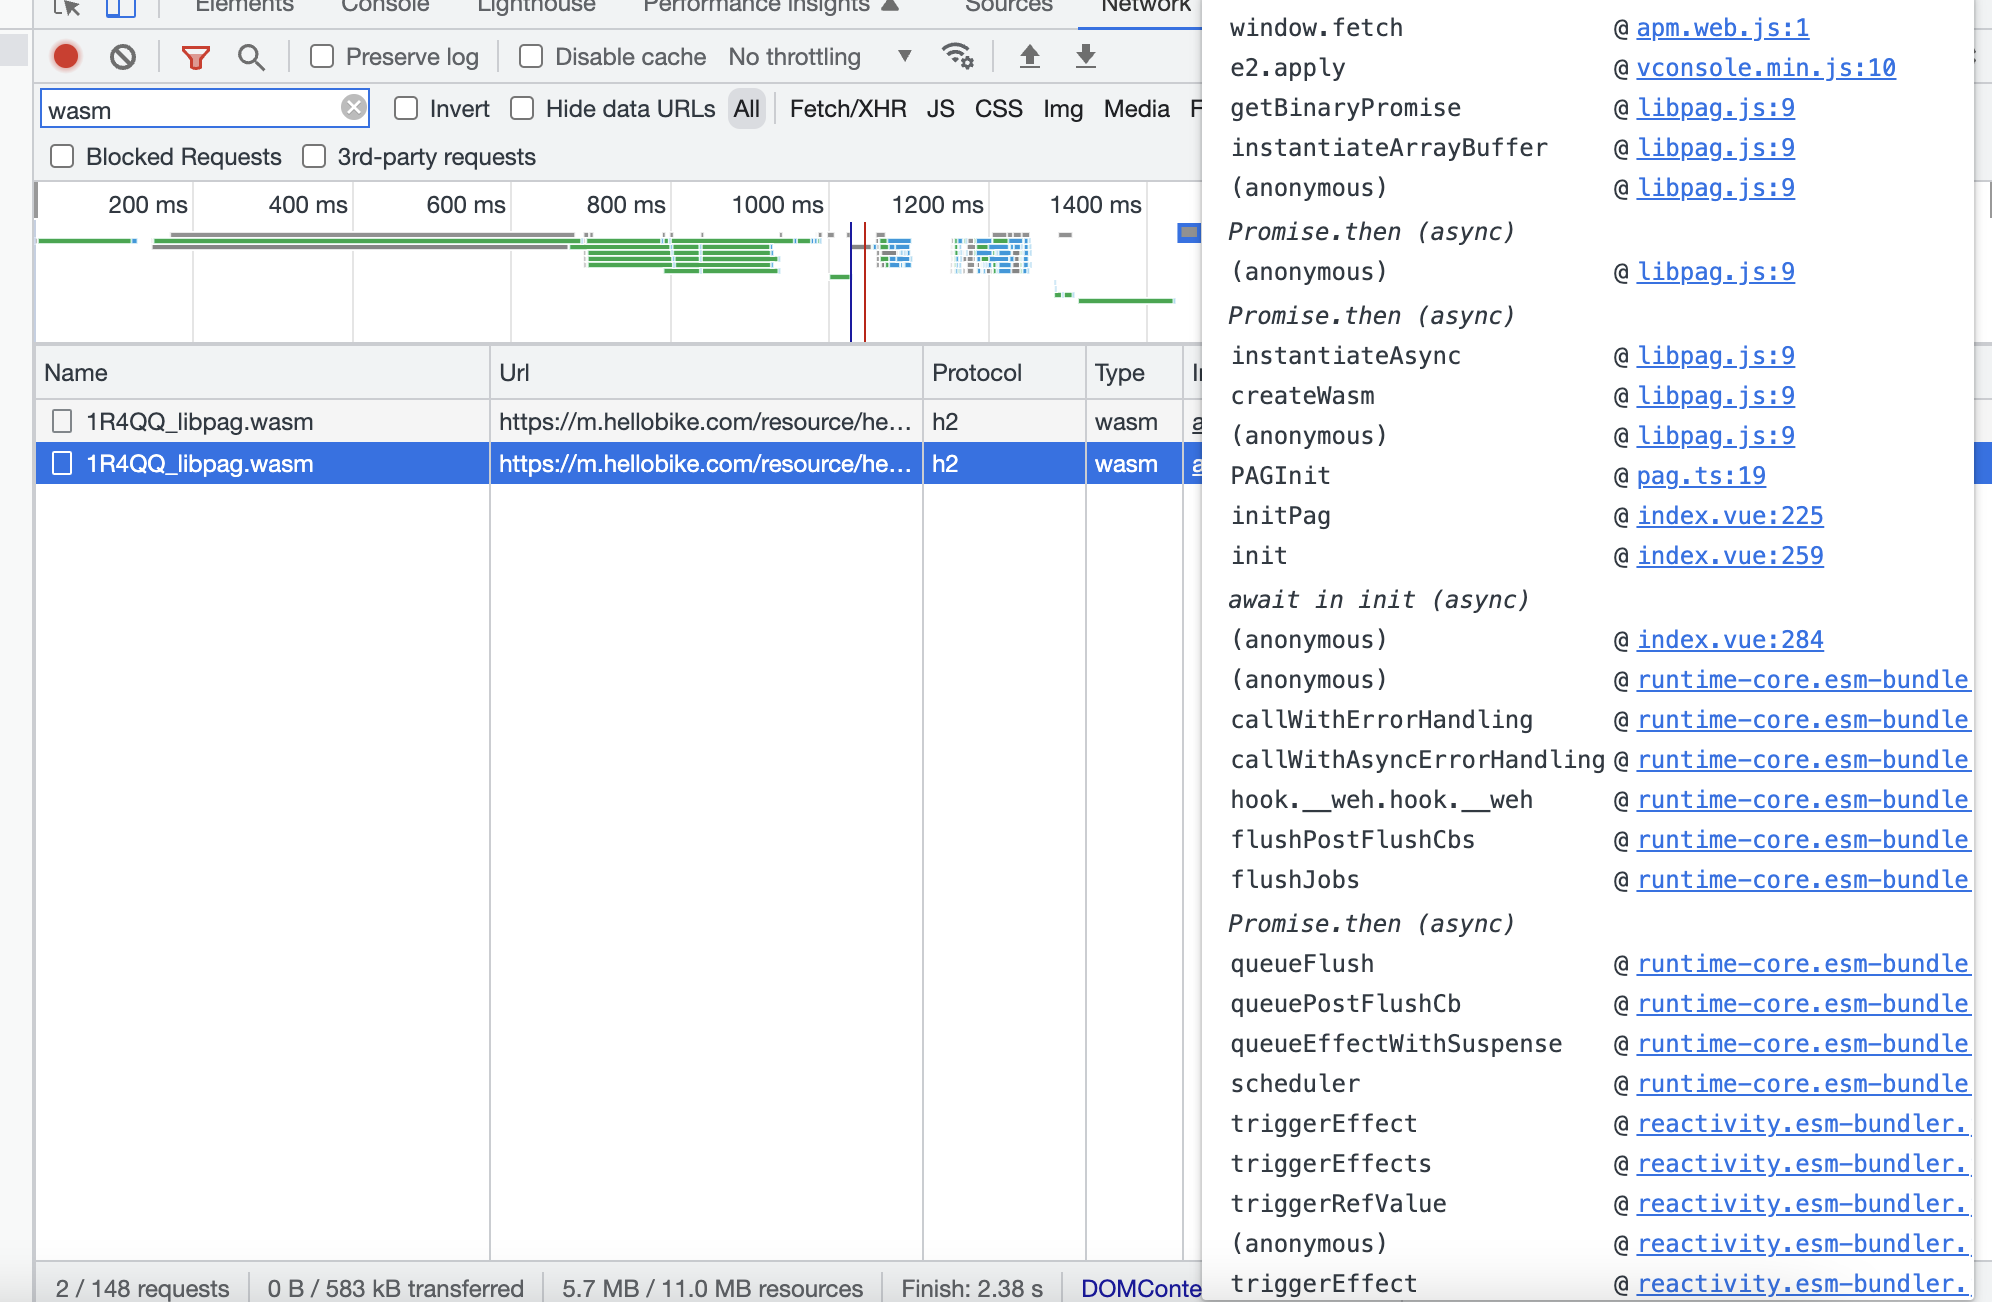Open the network request filter options
The width and height of the screenshot is (1992, 1302).
pyautogui.click(x=196, y=57)
